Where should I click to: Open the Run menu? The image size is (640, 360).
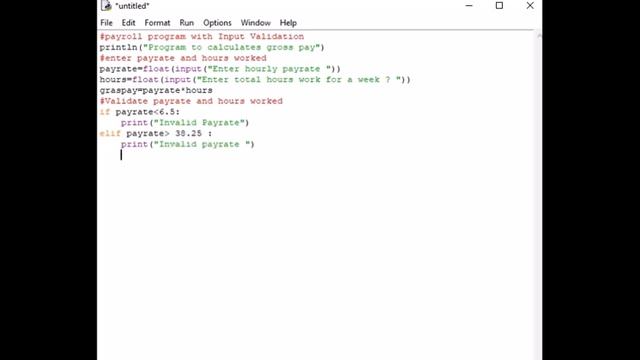(x=187, y=23)
